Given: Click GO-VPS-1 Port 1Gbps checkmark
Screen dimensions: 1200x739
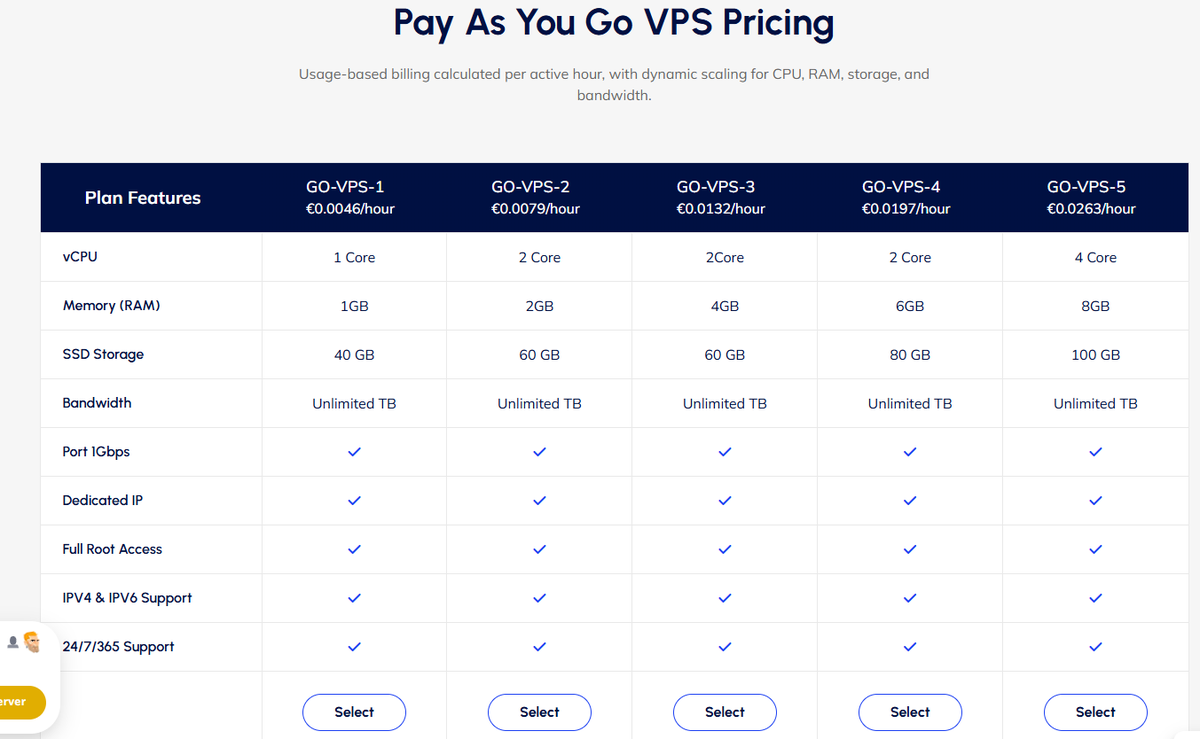Looking at the screenshot, I should (354, 452).
